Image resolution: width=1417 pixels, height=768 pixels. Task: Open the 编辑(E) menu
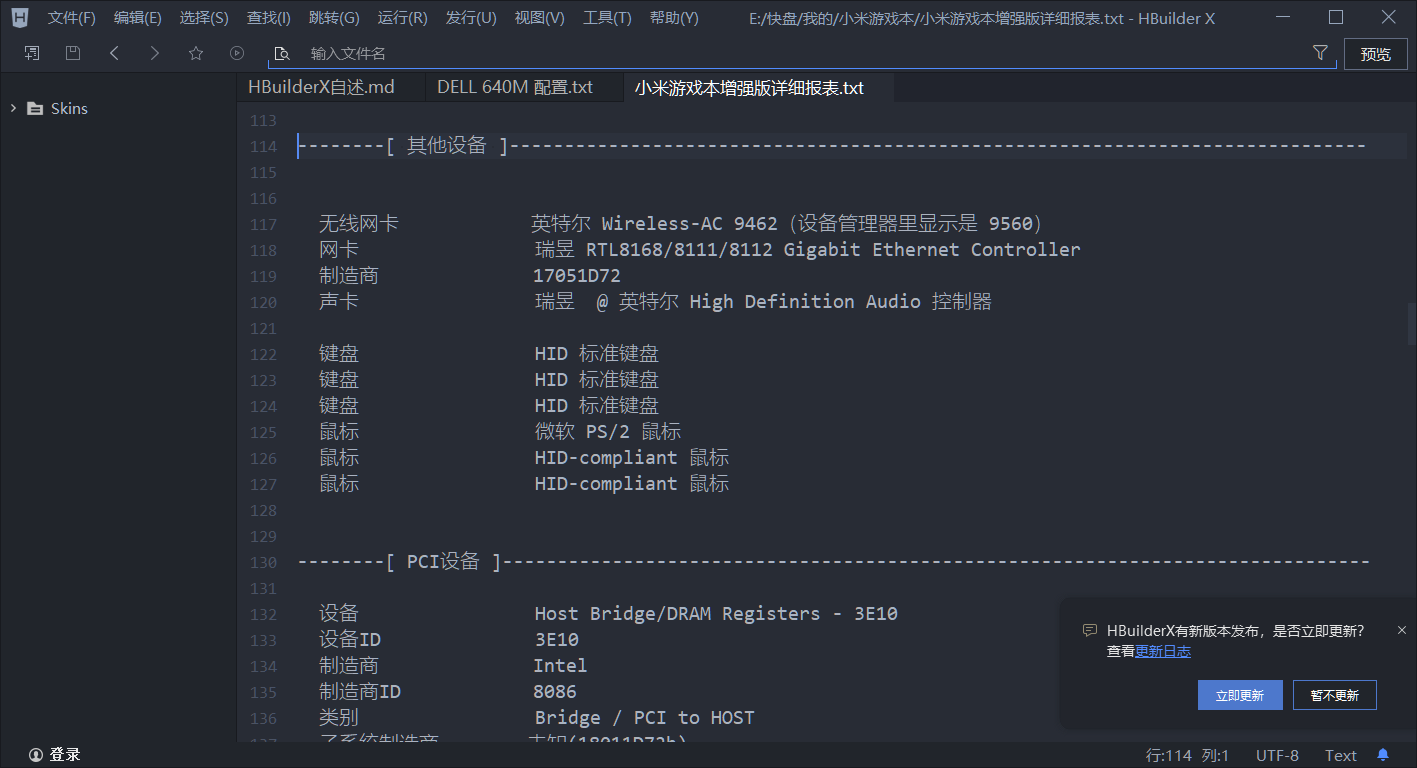tap(138, 18)
